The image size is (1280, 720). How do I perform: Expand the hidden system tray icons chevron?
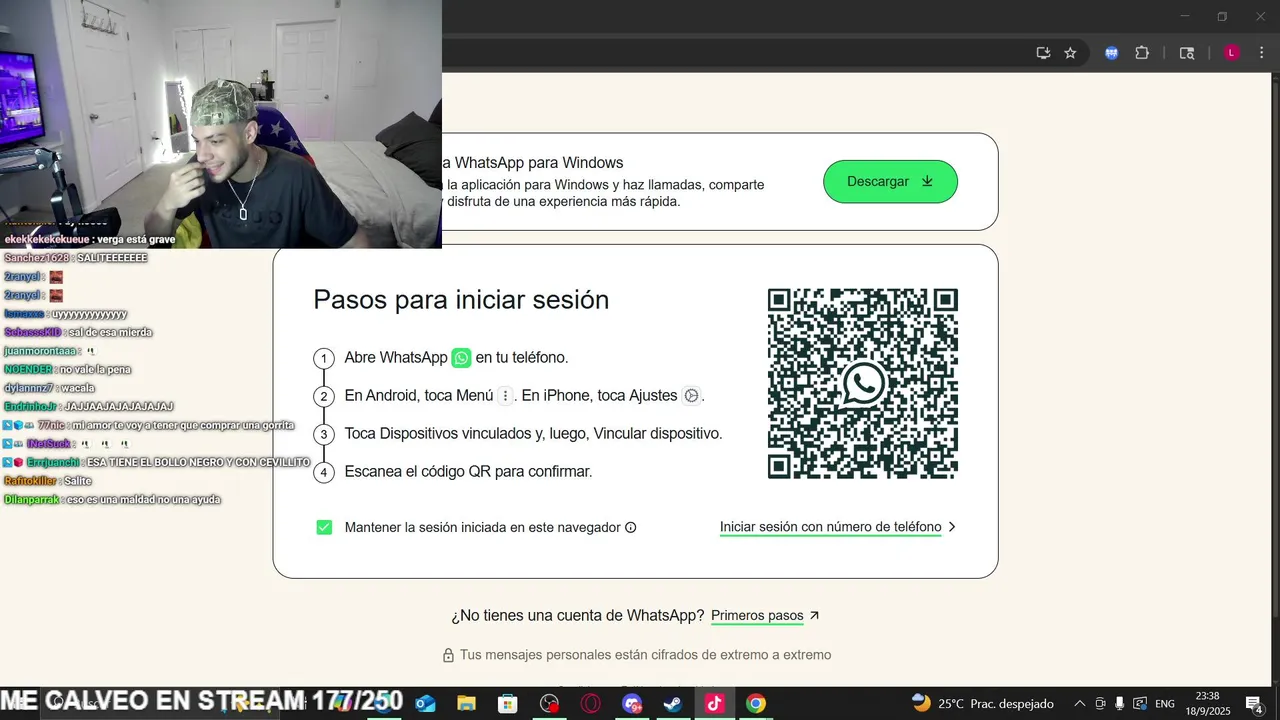tap(1079, 704)
